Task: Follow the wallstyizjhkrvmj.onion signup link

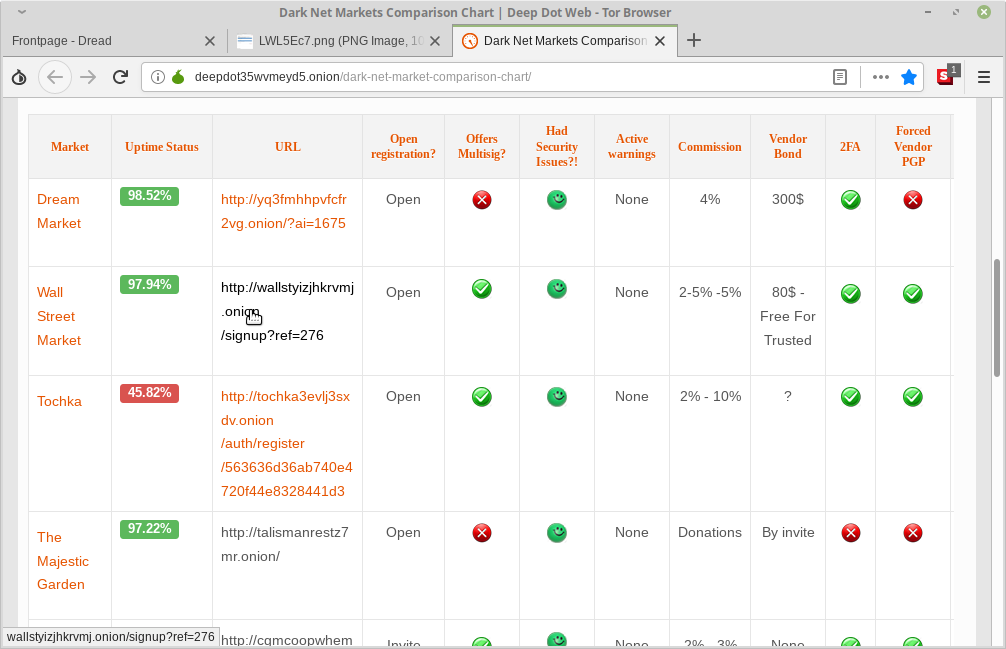Action: click(x=287, y=312)
